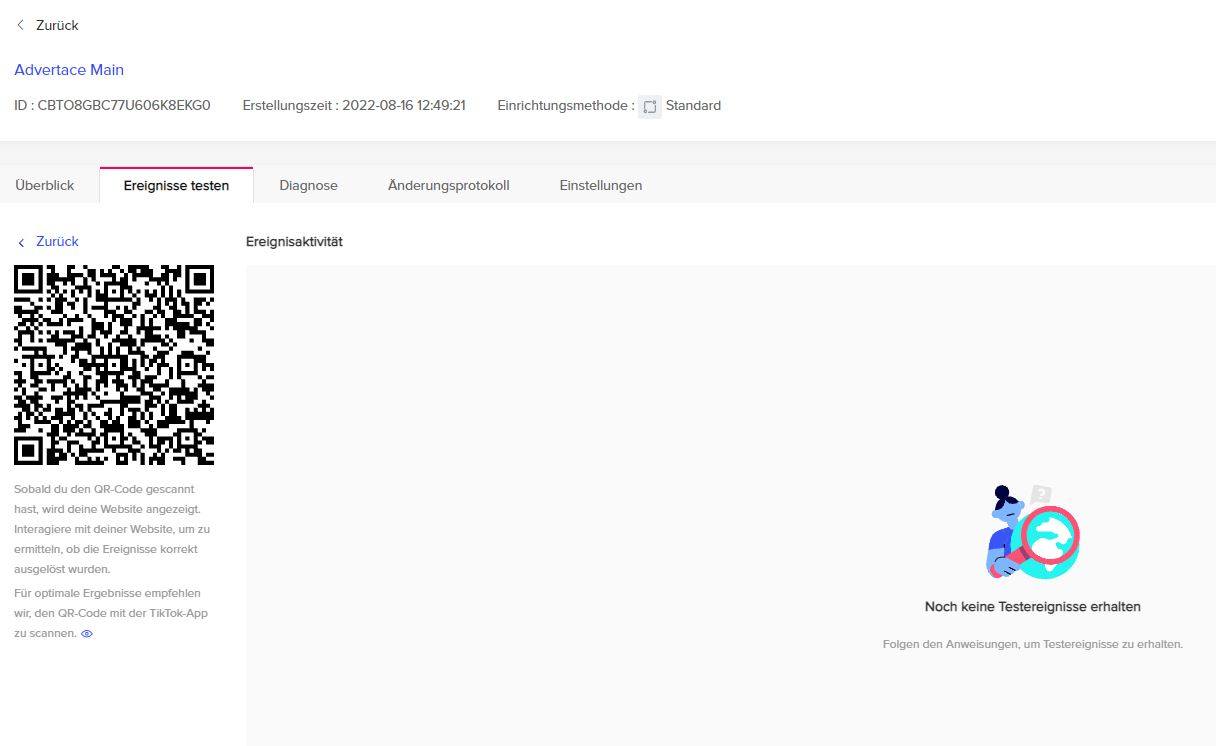Screen dimensions: 1216x746
Task: Click the top Zurück back arrow
Action: (20, 25)
